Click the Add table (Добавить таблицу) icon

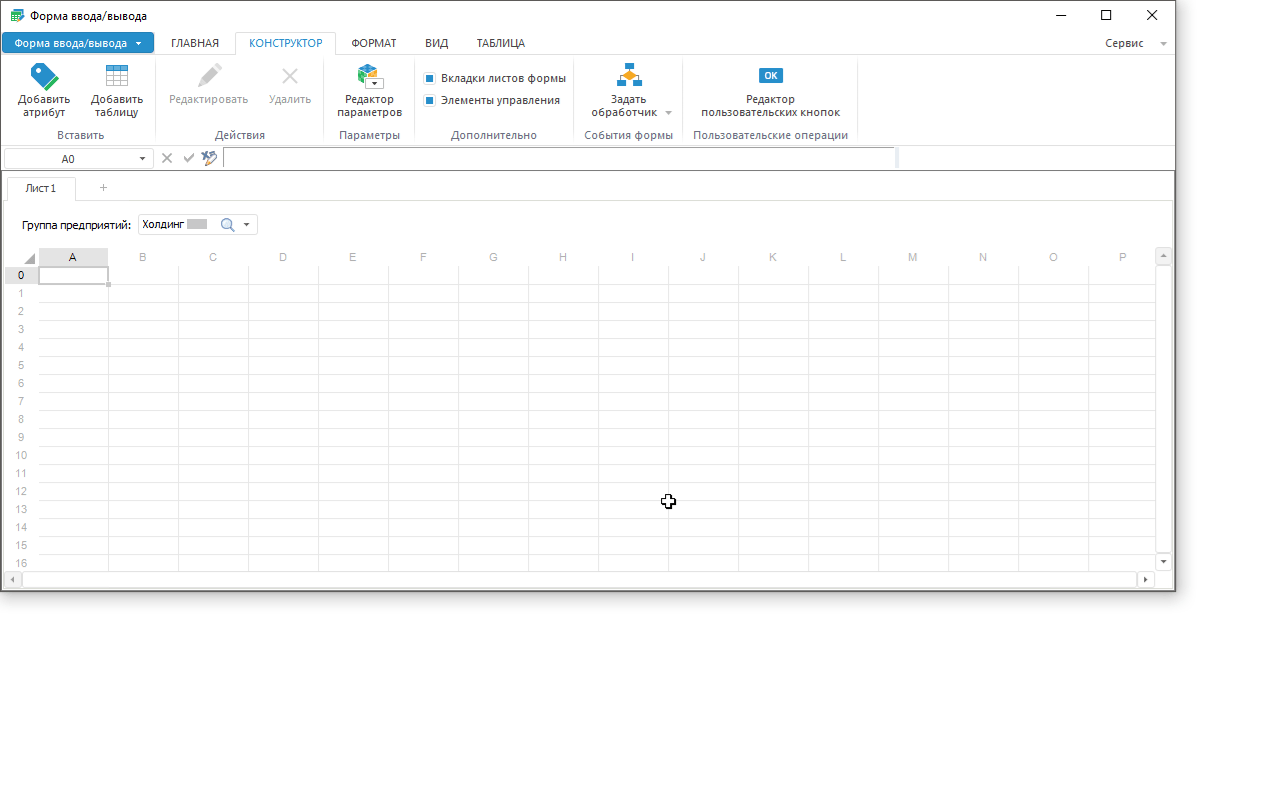117,76
